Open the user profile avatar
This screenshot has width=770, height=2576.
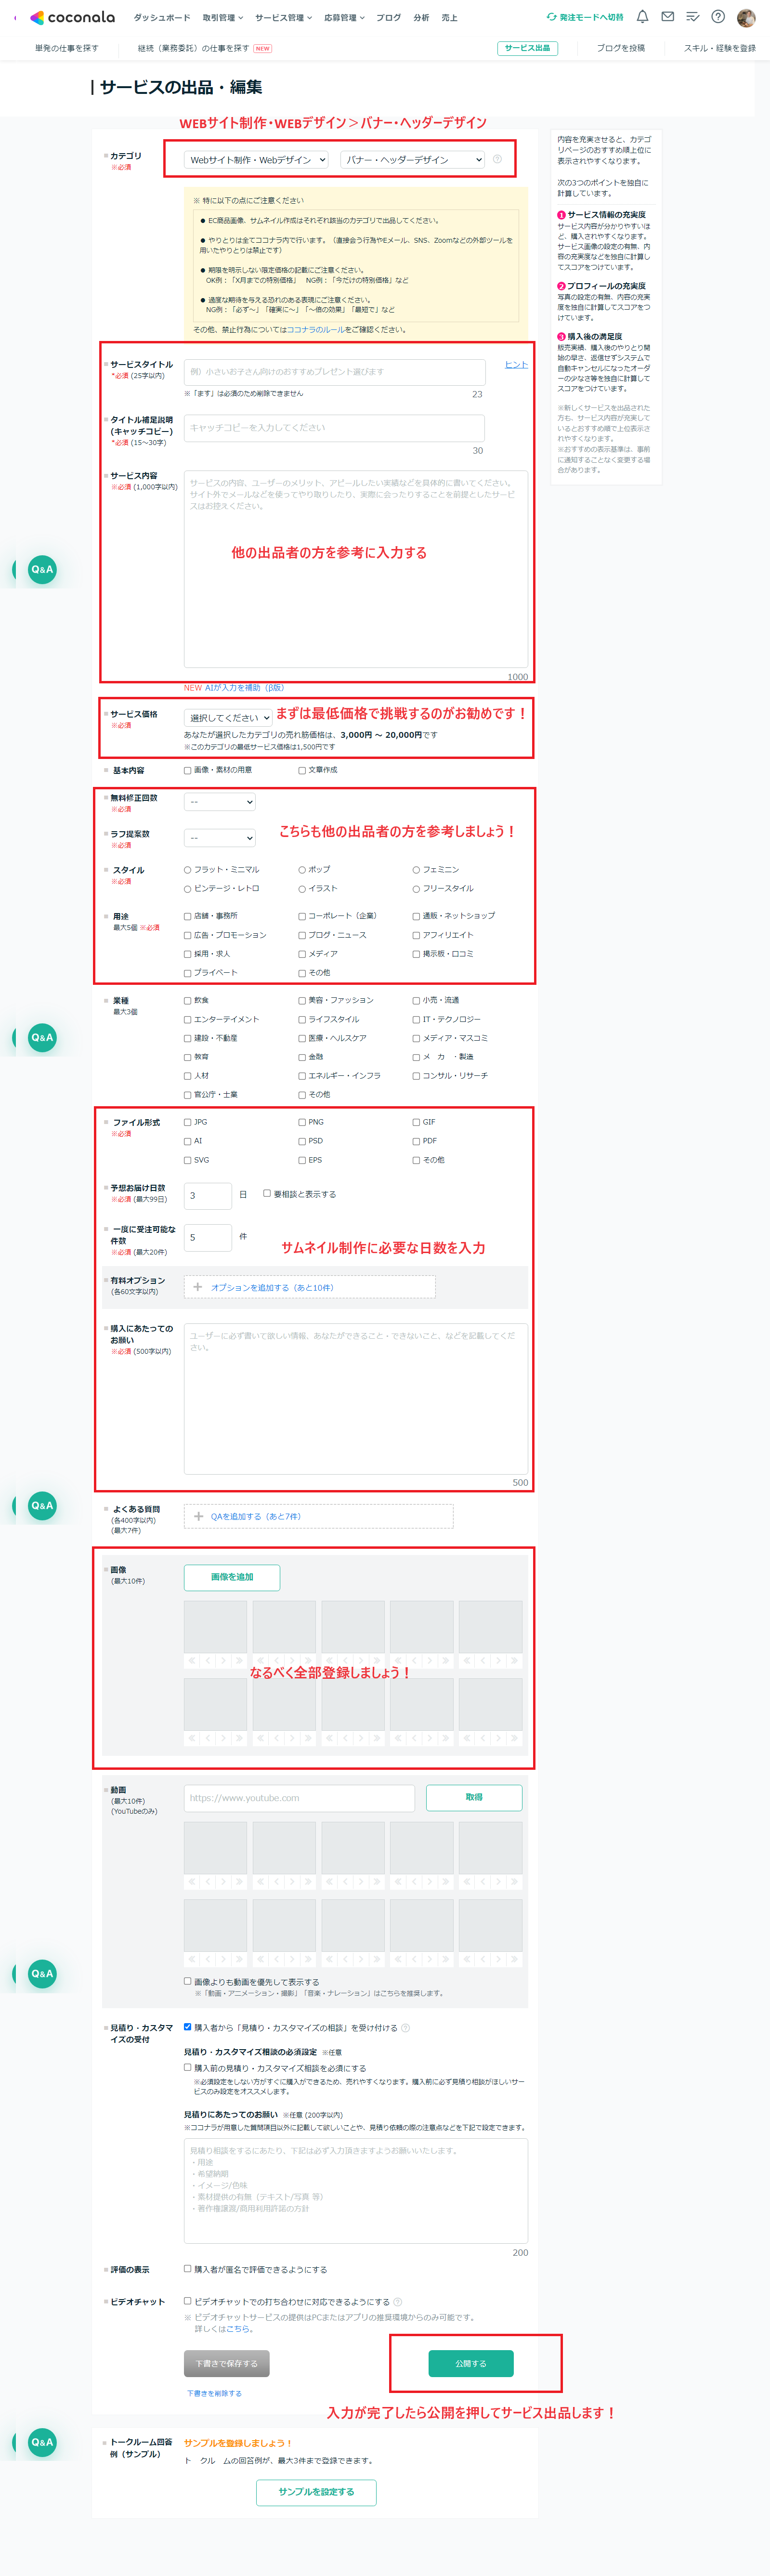coord(746,18)
